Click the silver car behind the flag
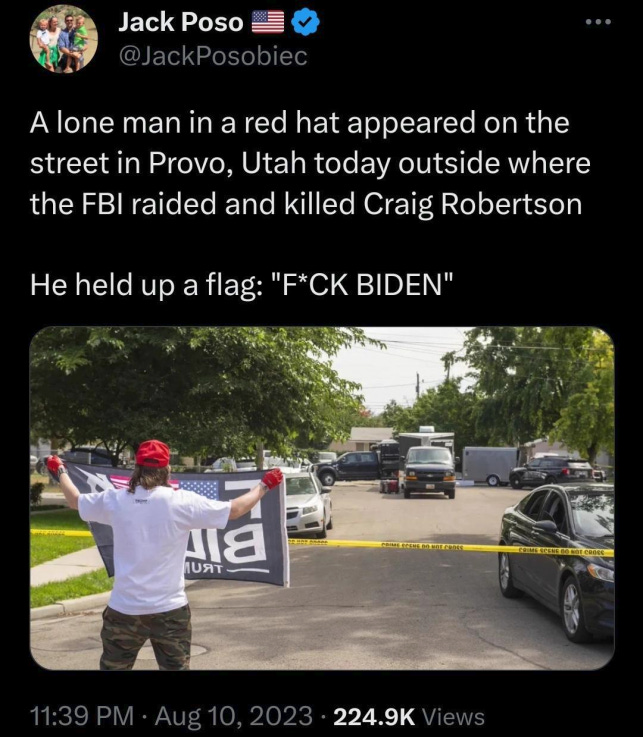643x737 pixels. pyautogui.click(x=308, y=504)
